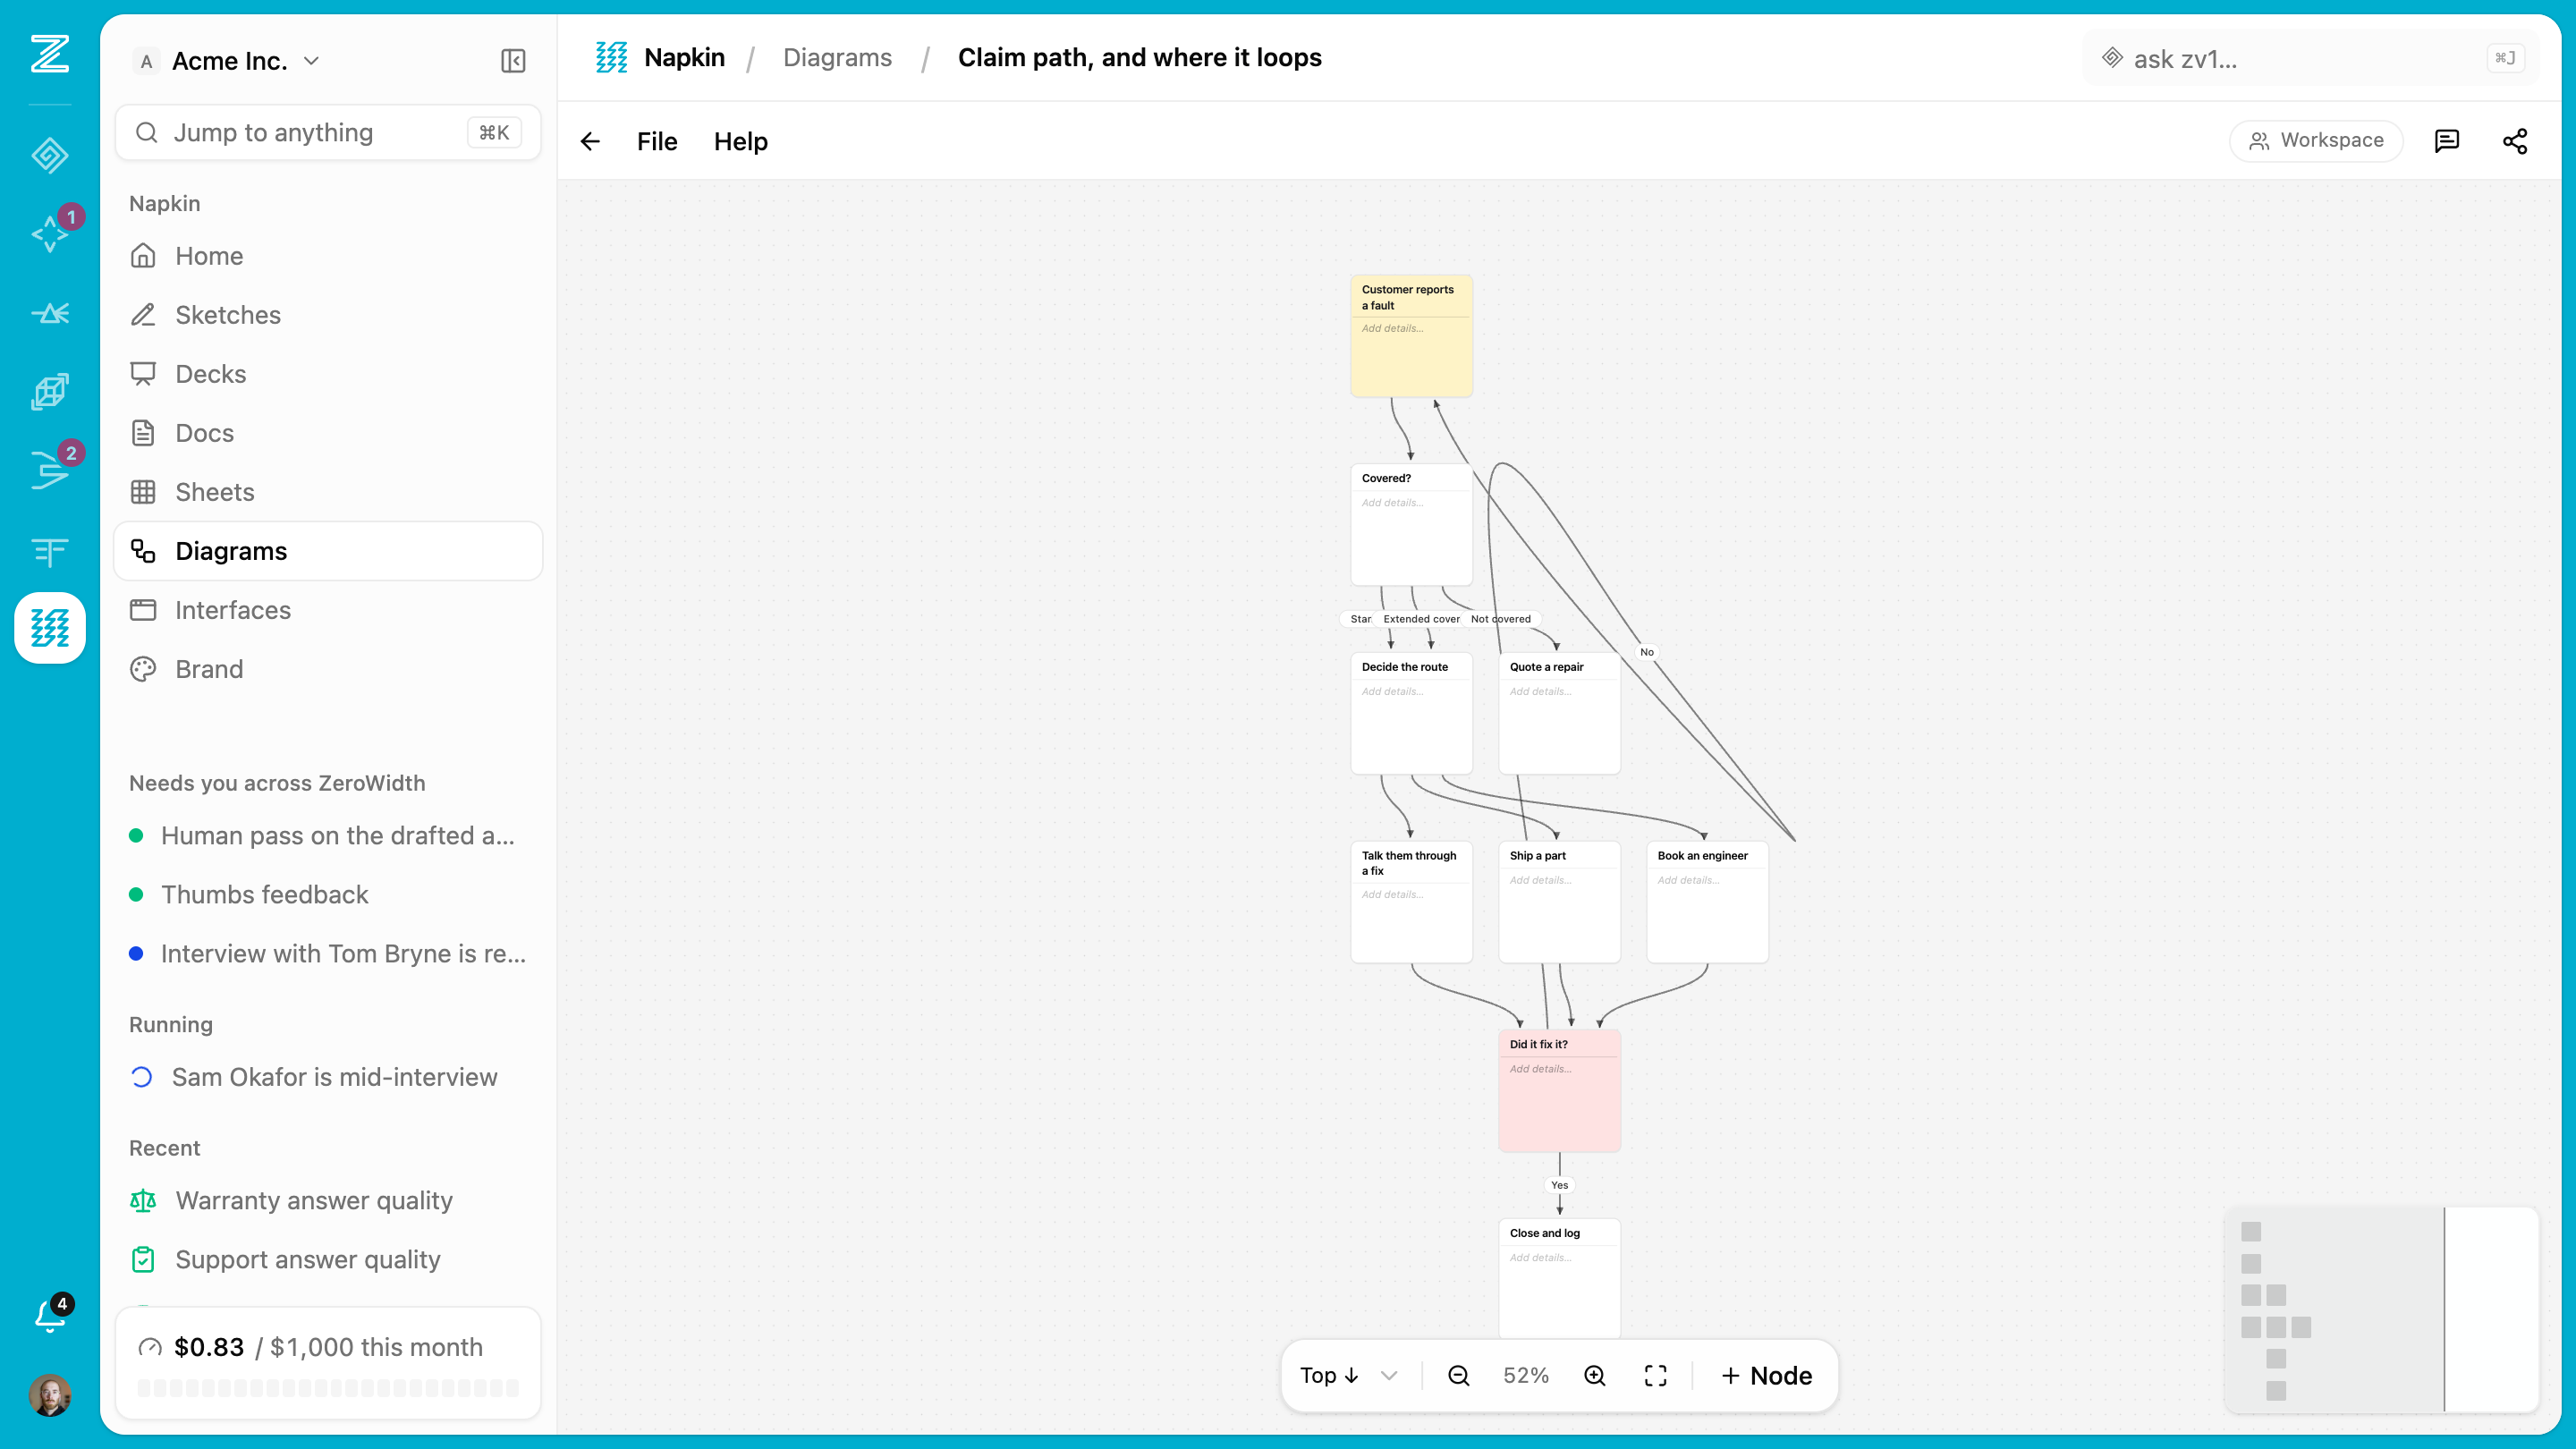Screen dimensions: 2576x1449
Task: Zoom out with the minus magnifier
Action: click(x=1458, y=1376)
